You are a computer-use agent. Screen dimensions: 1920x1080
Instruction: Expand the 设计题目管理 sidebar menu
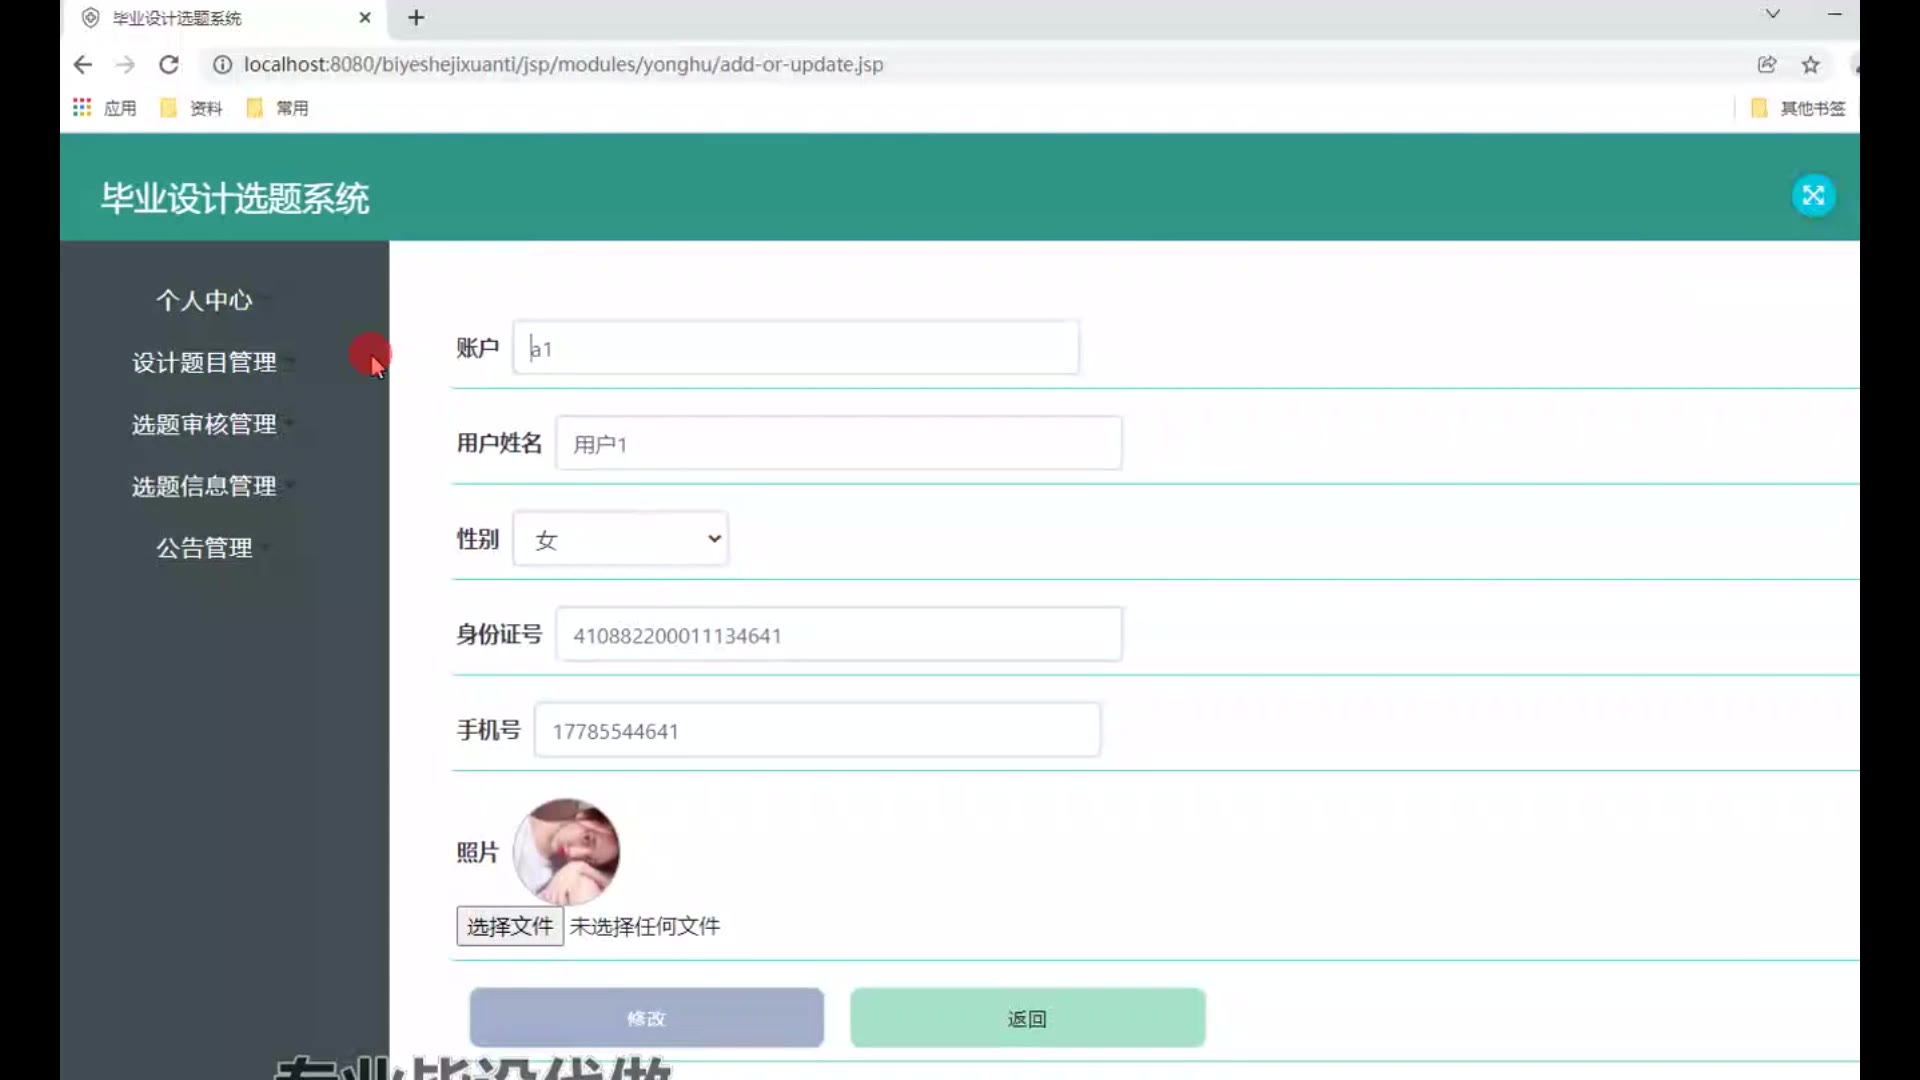(x=205, y=362)
